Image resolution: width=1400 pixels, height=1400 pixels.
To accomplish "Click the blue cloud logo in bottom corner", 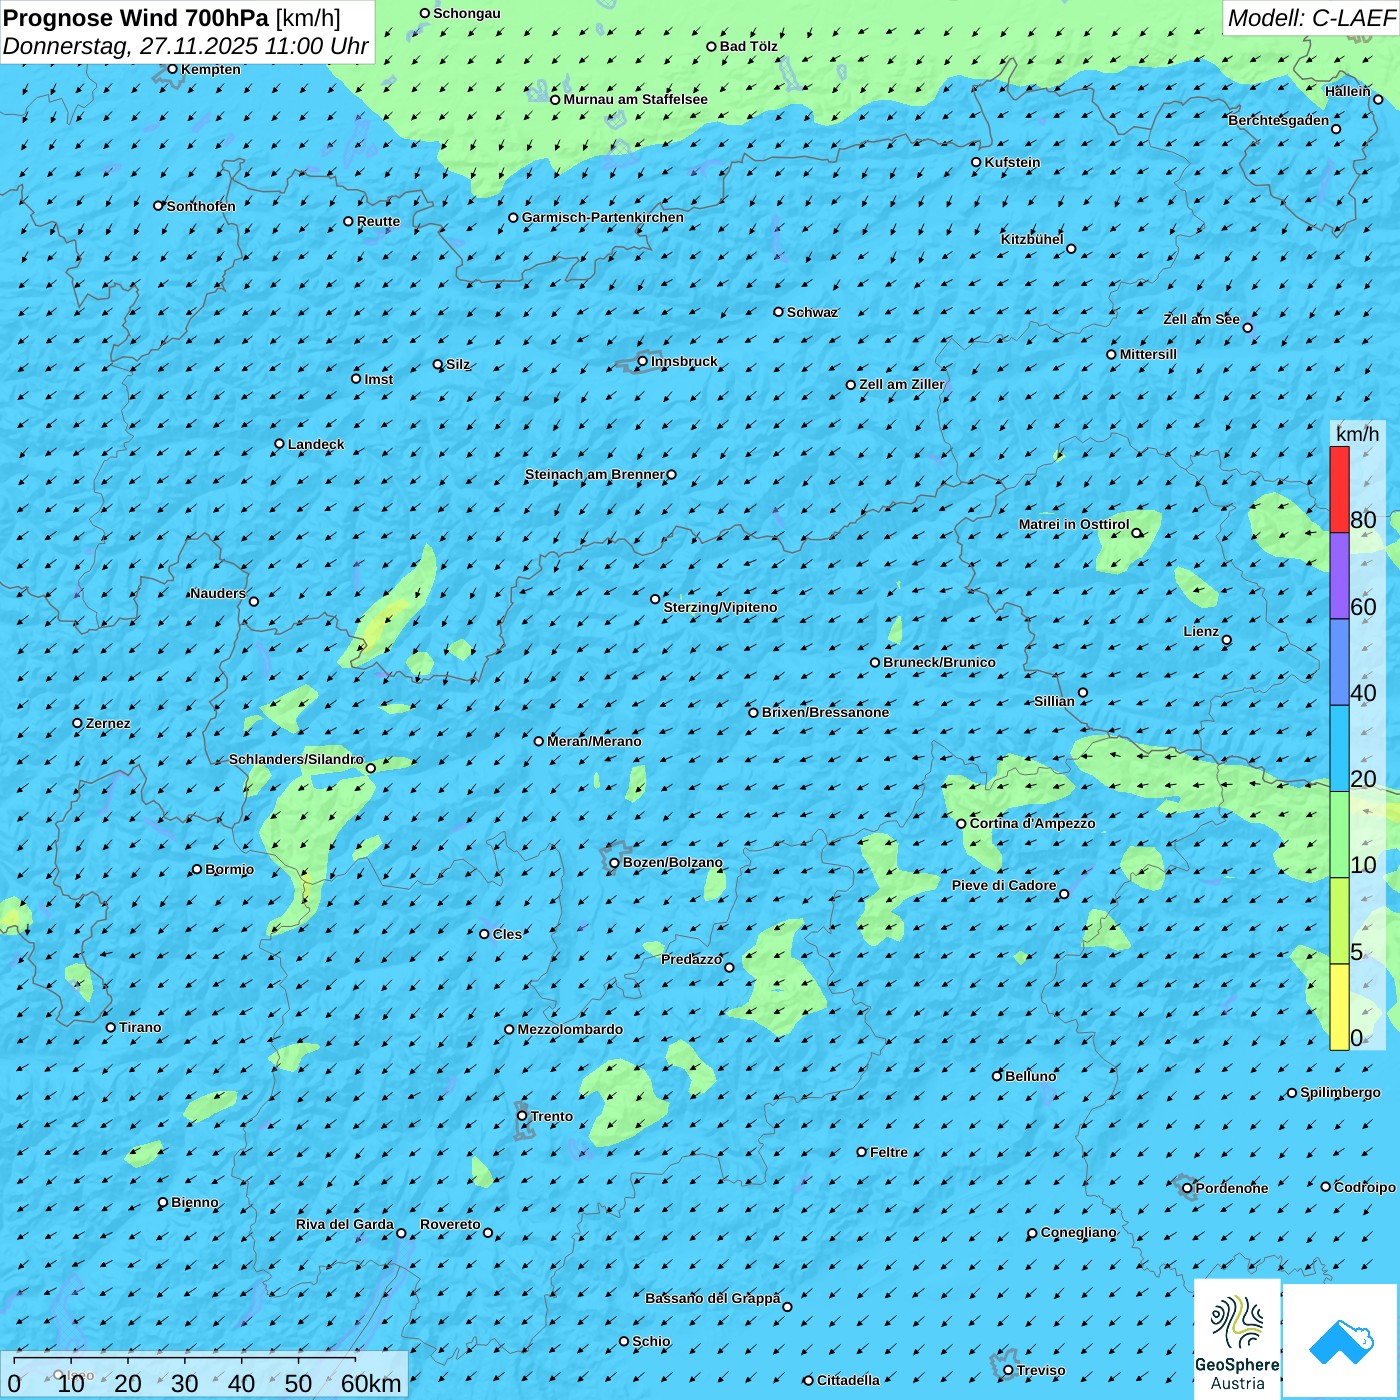I will pos(1341,1341).
